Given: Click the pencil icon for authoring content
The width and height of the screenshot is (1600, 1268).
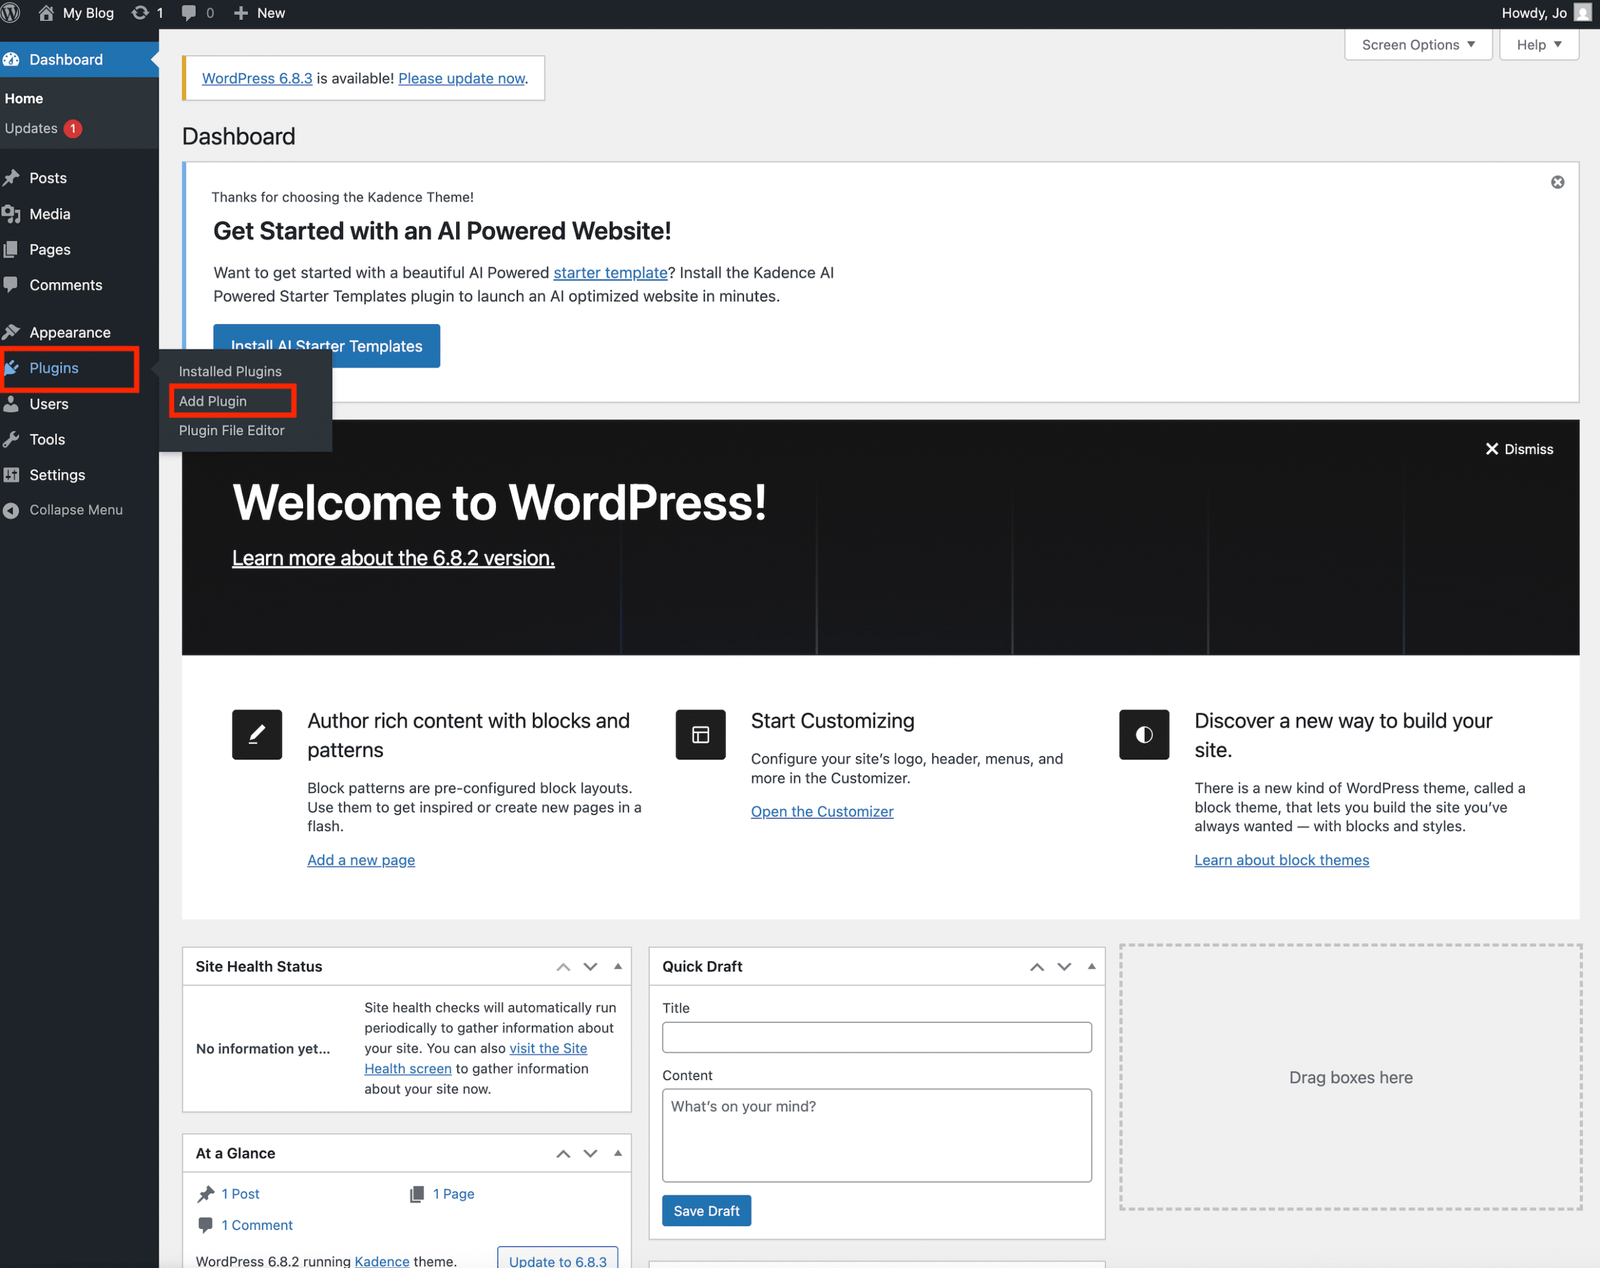Looking at the screenshot, I should click(257, 735).
